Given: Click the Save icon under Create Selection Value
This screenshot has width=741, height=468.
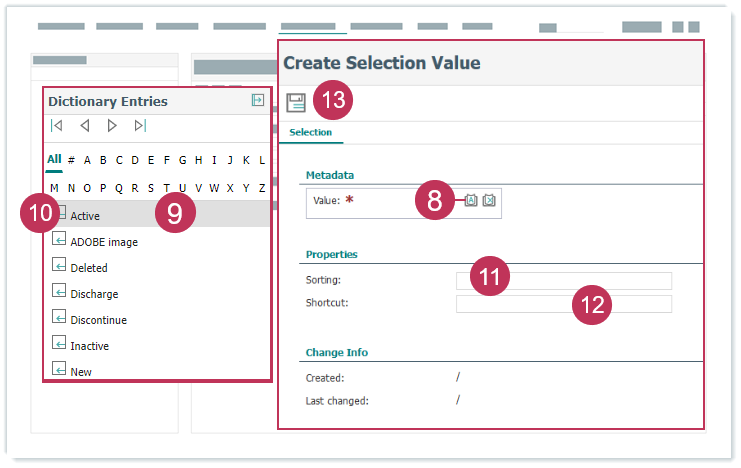Looking at the screenshot, I should click(296, 103).
